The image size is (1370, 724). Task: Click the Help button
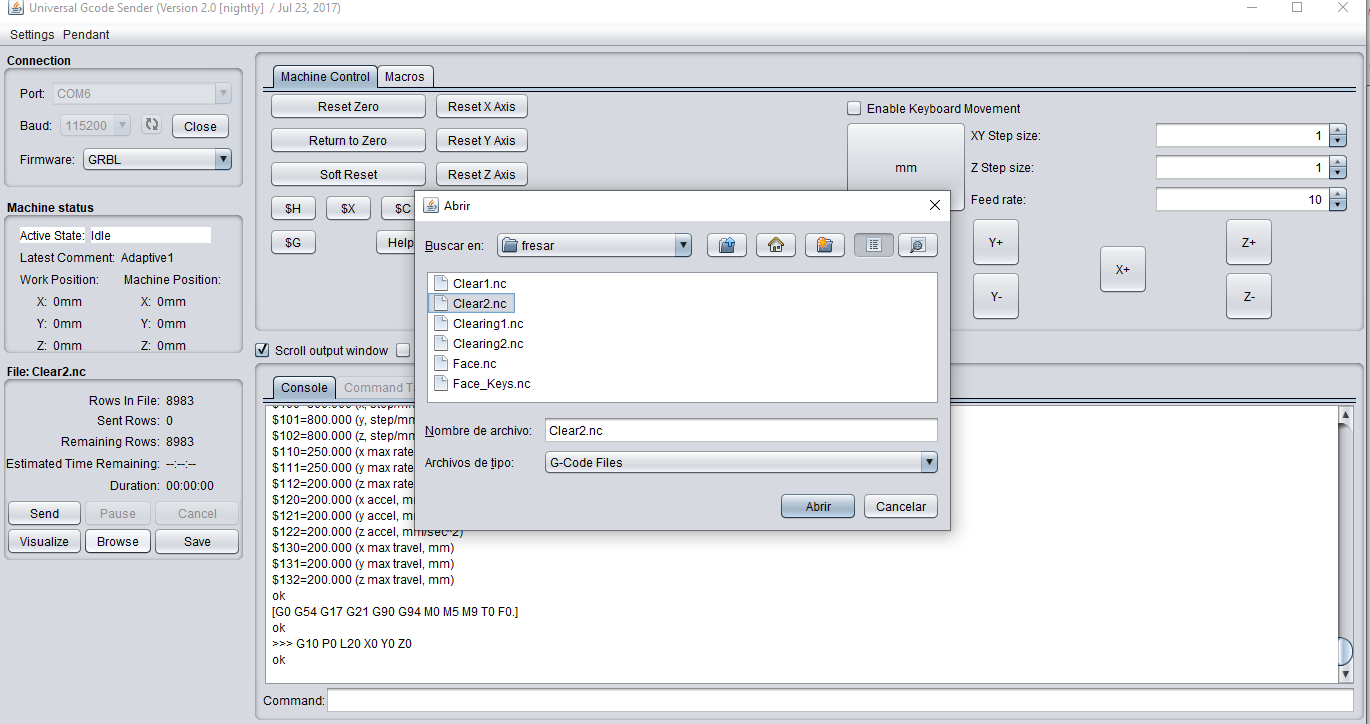[397, 242]
